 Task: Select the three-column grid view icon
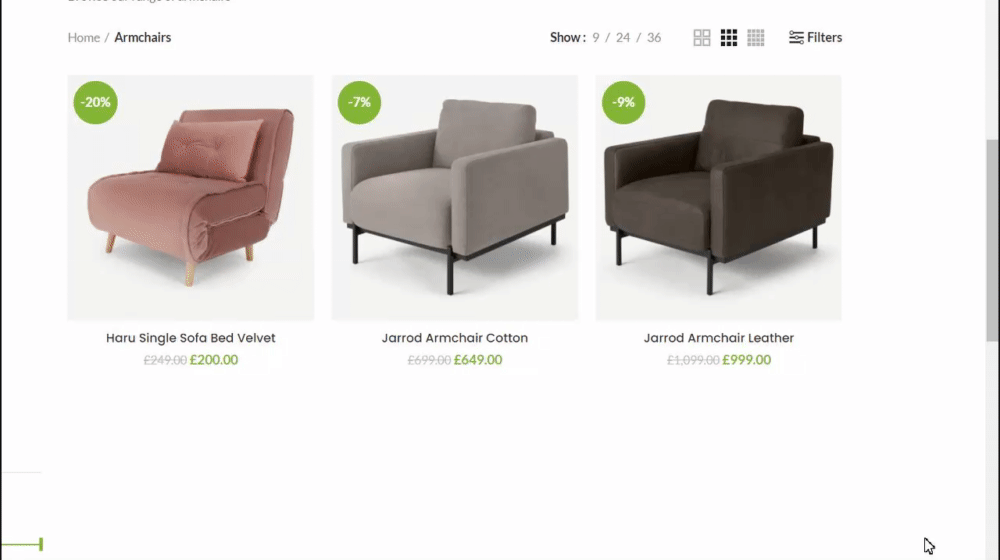[x=729, y=38]
